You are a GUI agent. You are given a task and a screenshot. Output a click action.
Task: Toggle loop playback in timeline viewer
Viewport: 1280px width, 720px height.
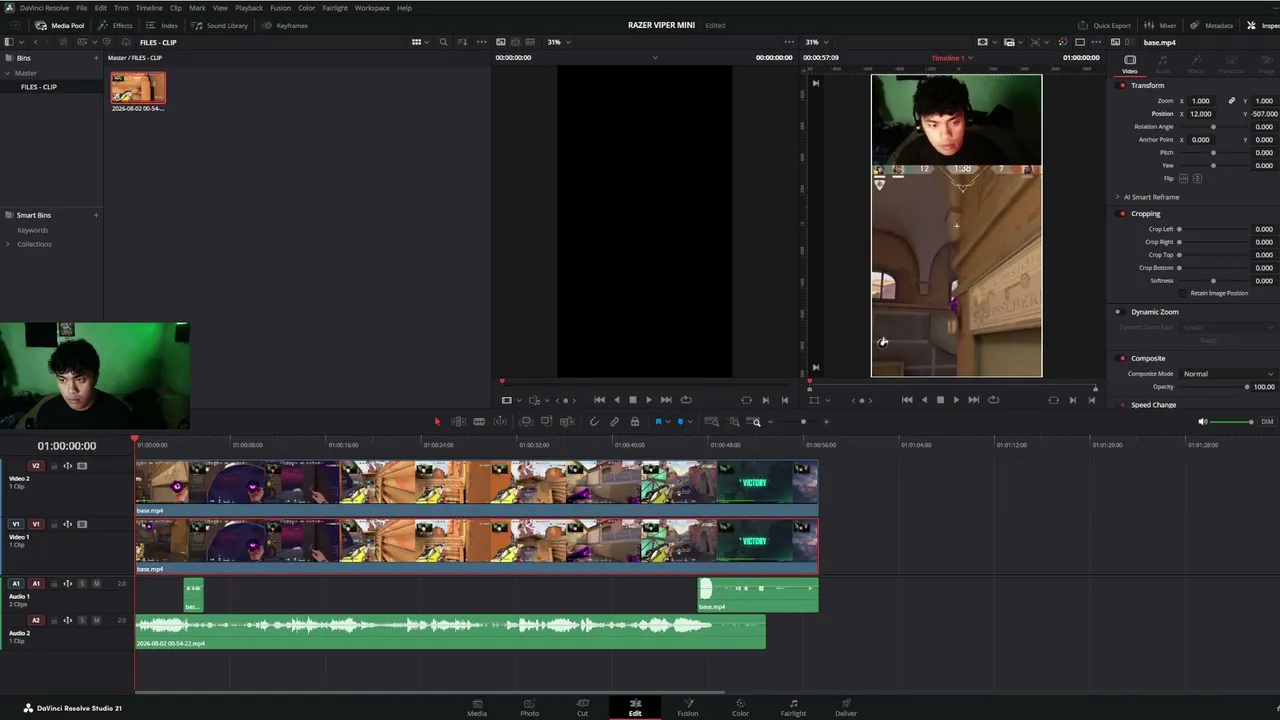click(x=993, y=400)
